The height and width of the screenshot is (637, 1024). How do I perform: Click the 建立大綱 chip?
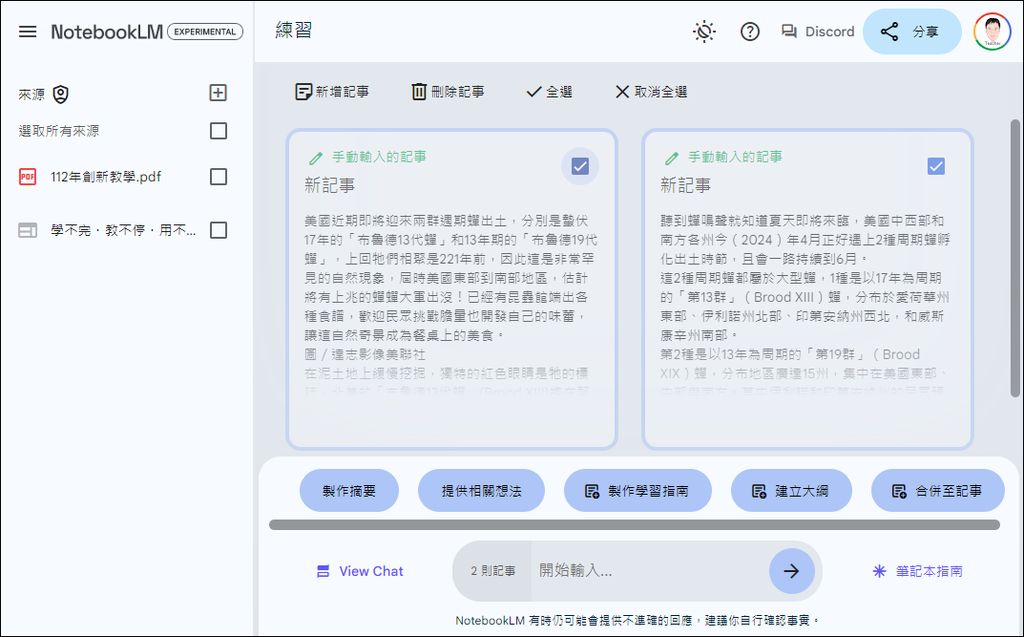791,491
